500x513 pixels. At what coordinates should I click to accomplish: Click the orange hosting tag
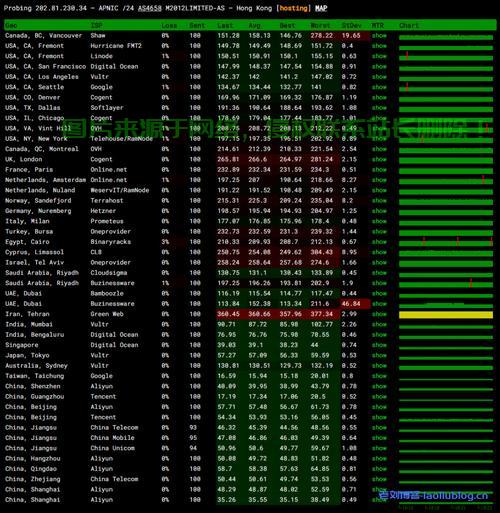[293, 8]
